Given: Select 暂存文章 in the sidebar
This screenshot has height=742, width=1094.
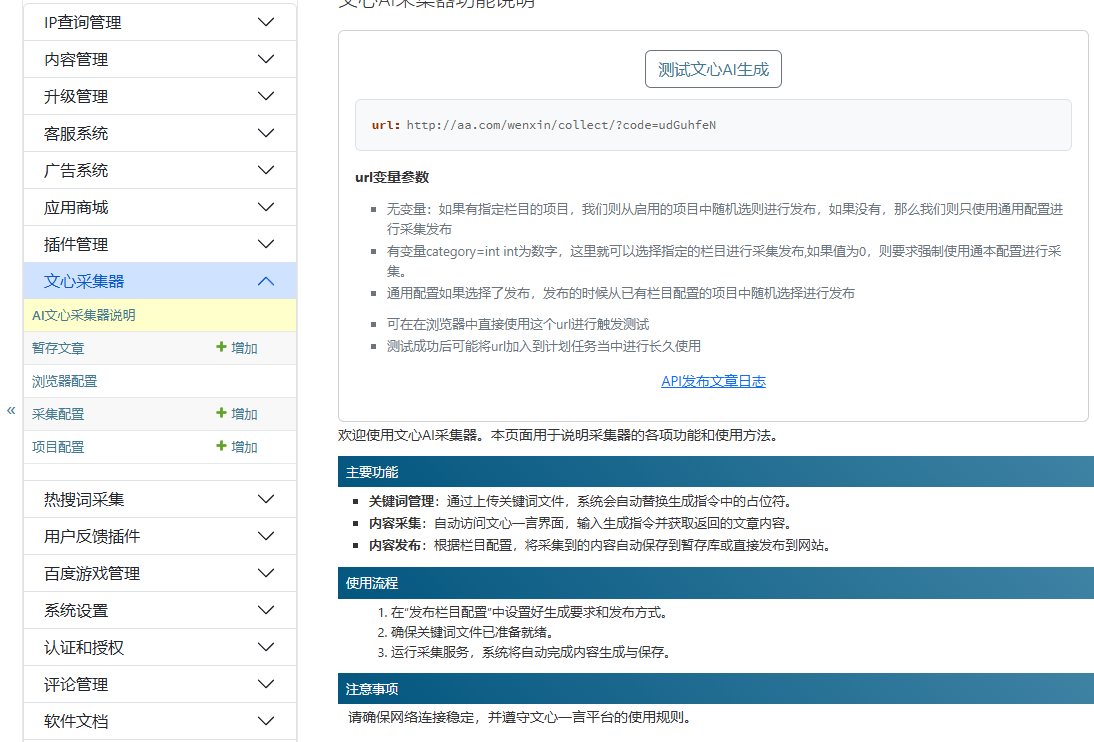Looking at the screenshot, I should coord(56,347).
